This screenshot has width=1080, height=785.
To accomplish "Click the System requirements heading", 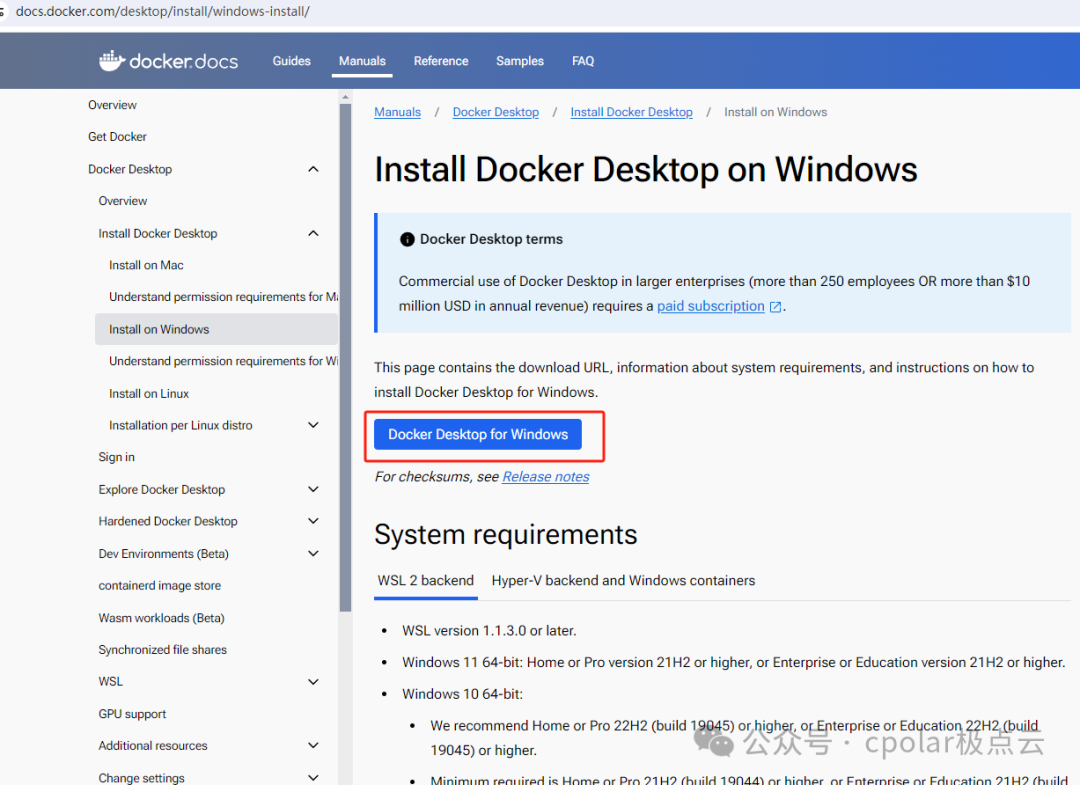I will [506, 534].
